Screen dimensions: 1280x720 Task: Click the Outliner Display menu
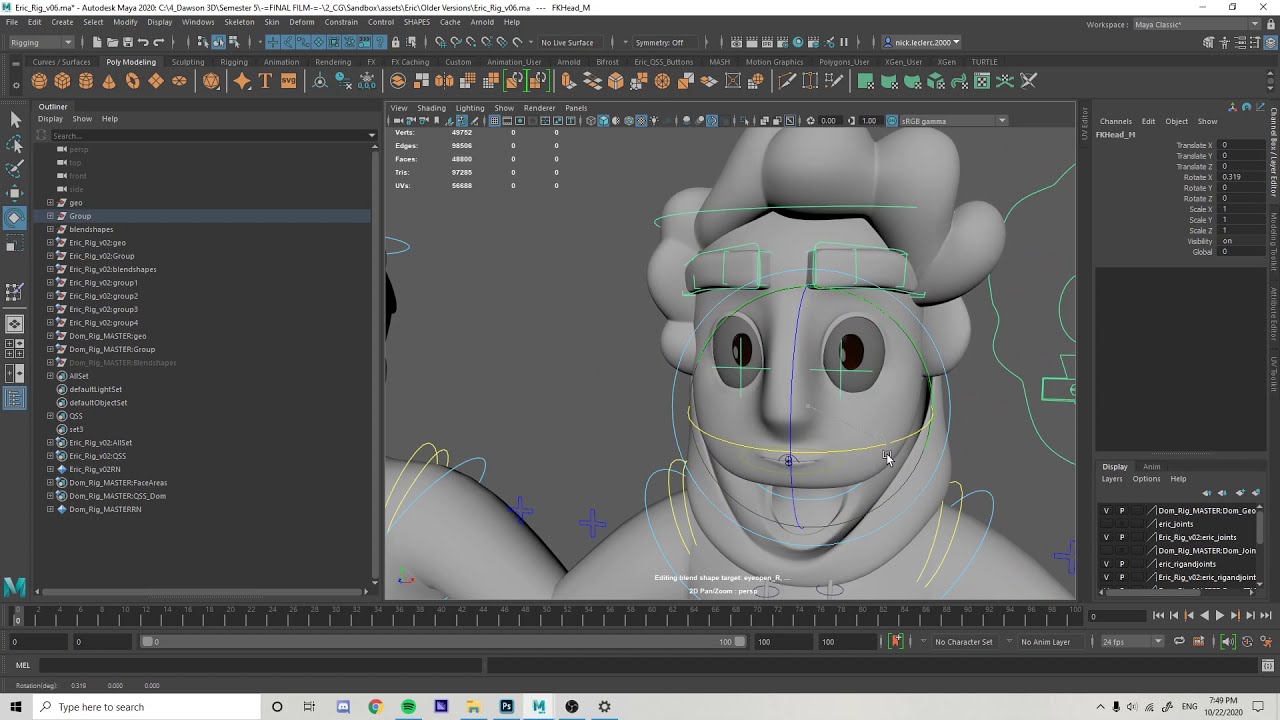point(50,119)
